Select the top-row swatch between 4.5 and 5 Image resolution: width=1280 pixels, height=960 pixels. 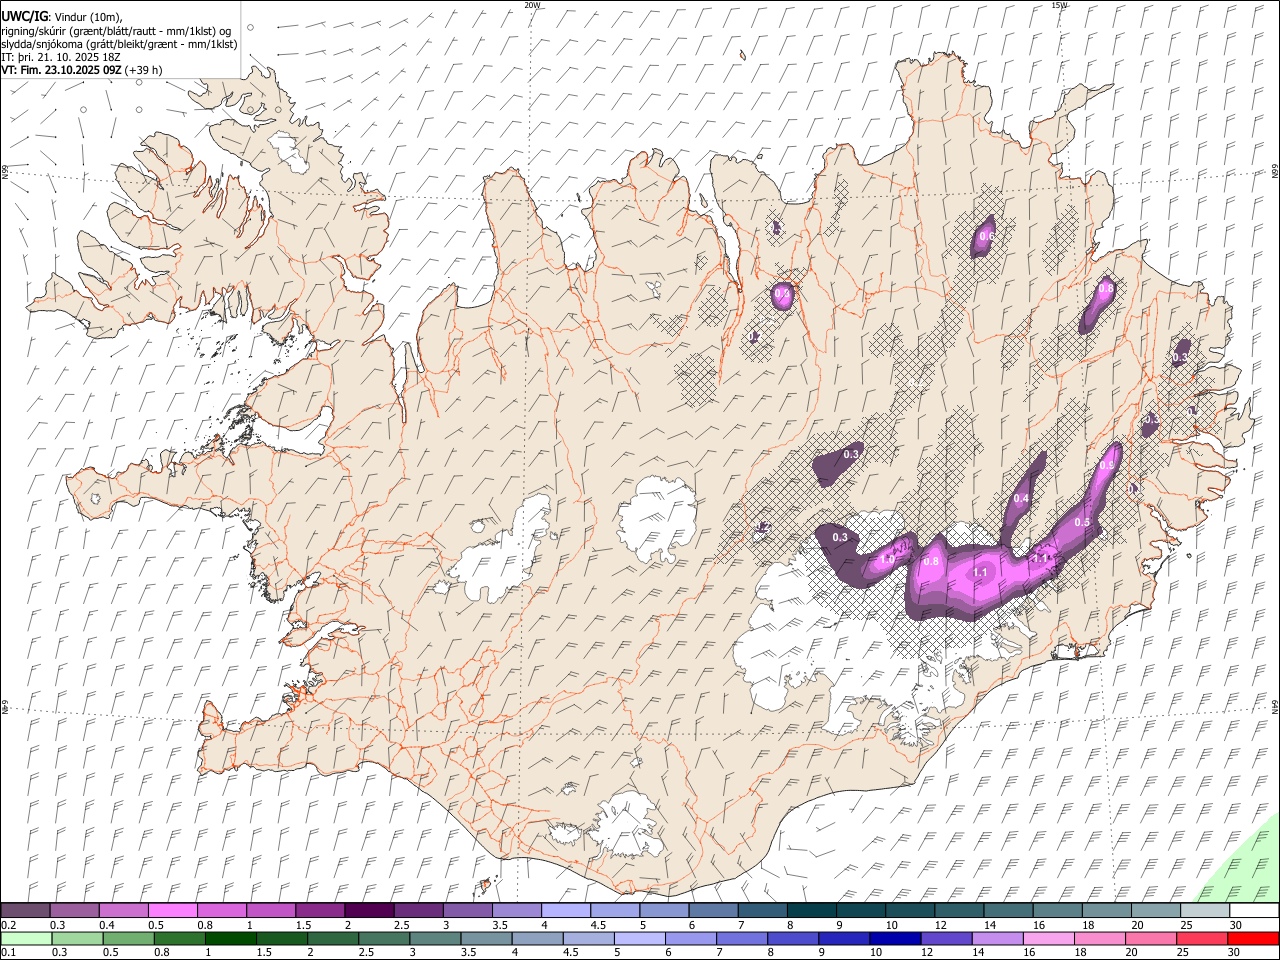(614, 910)
